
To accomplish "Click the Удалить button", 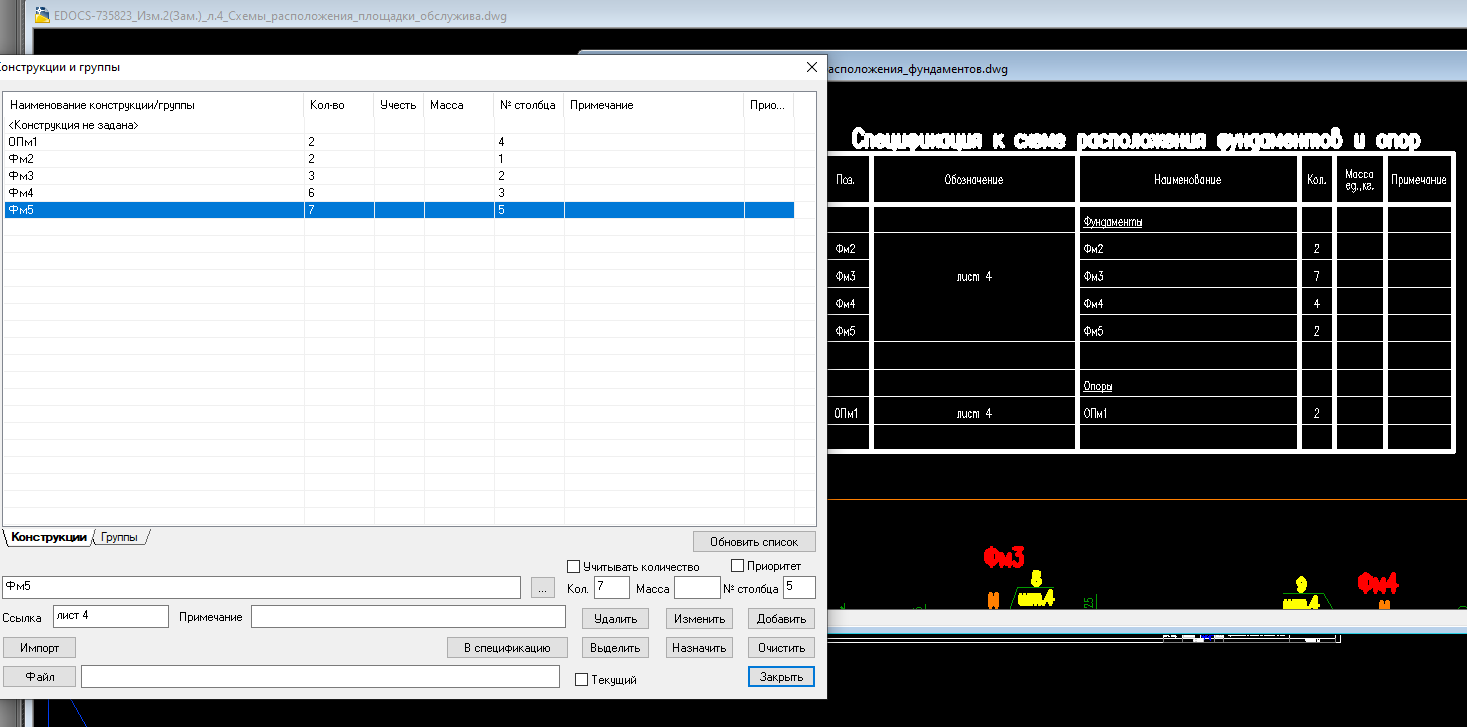I will (x=615, y=619).
